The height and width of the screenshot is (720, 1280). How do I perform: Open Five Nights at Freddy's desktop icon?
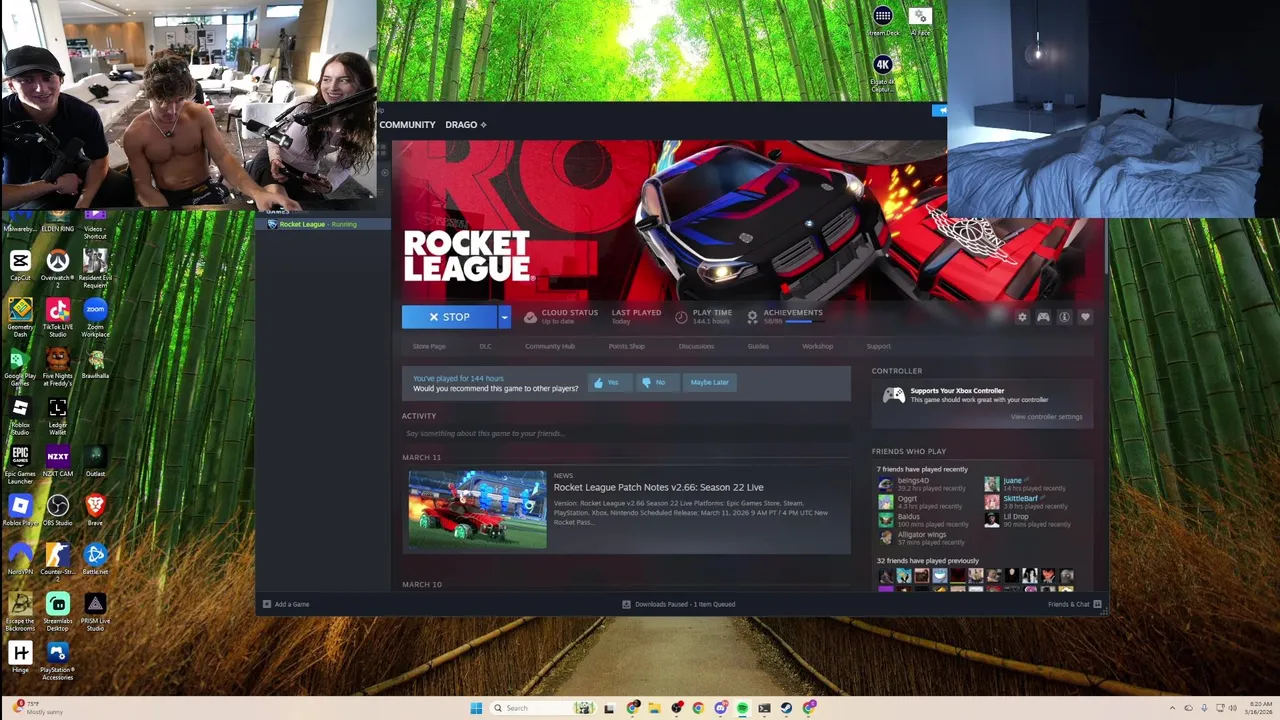pos(58,366)
